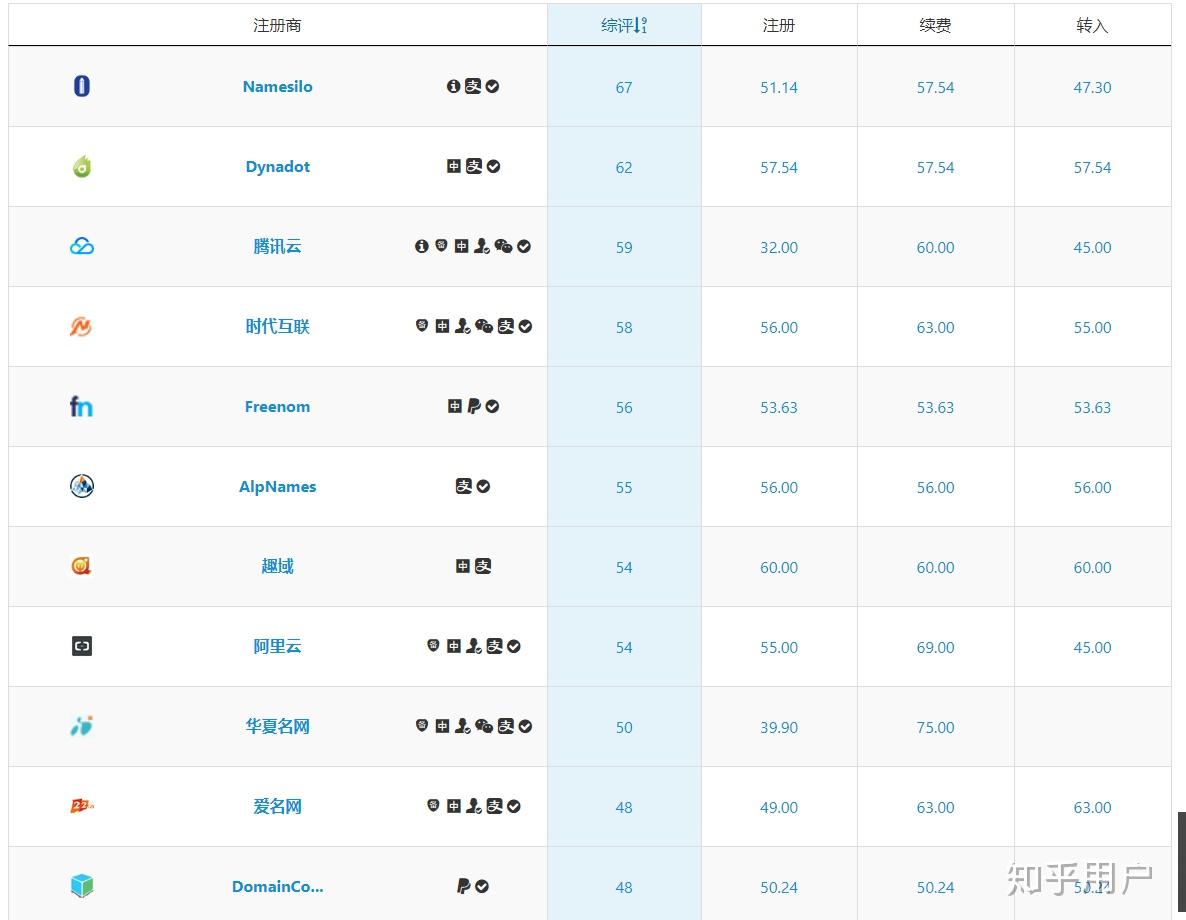
Task: Click the 阿里云 bracket logo icon
Action: coord(82,646)
